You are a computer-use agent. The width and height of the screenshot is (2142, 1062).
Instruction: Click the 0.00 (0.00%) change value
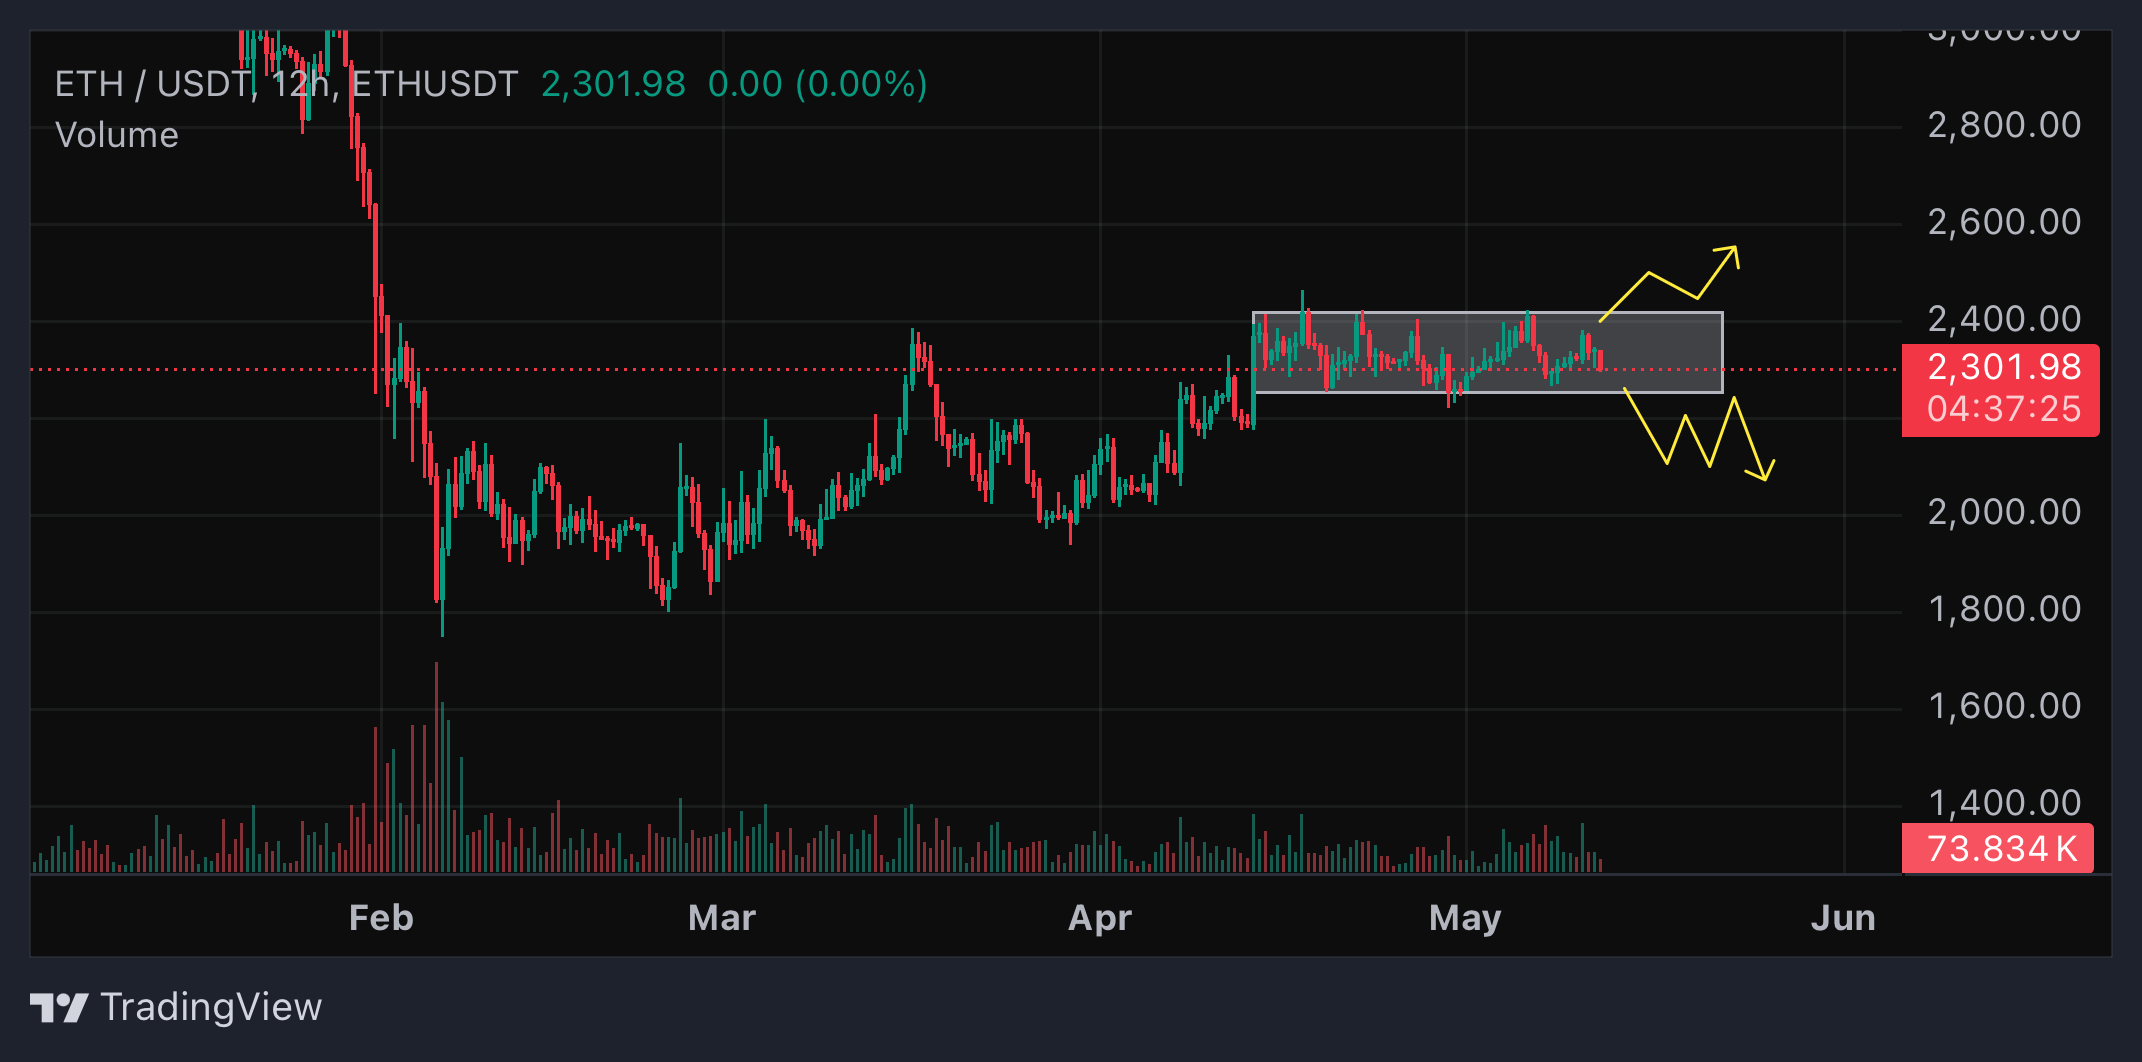[x=817, y=84]
